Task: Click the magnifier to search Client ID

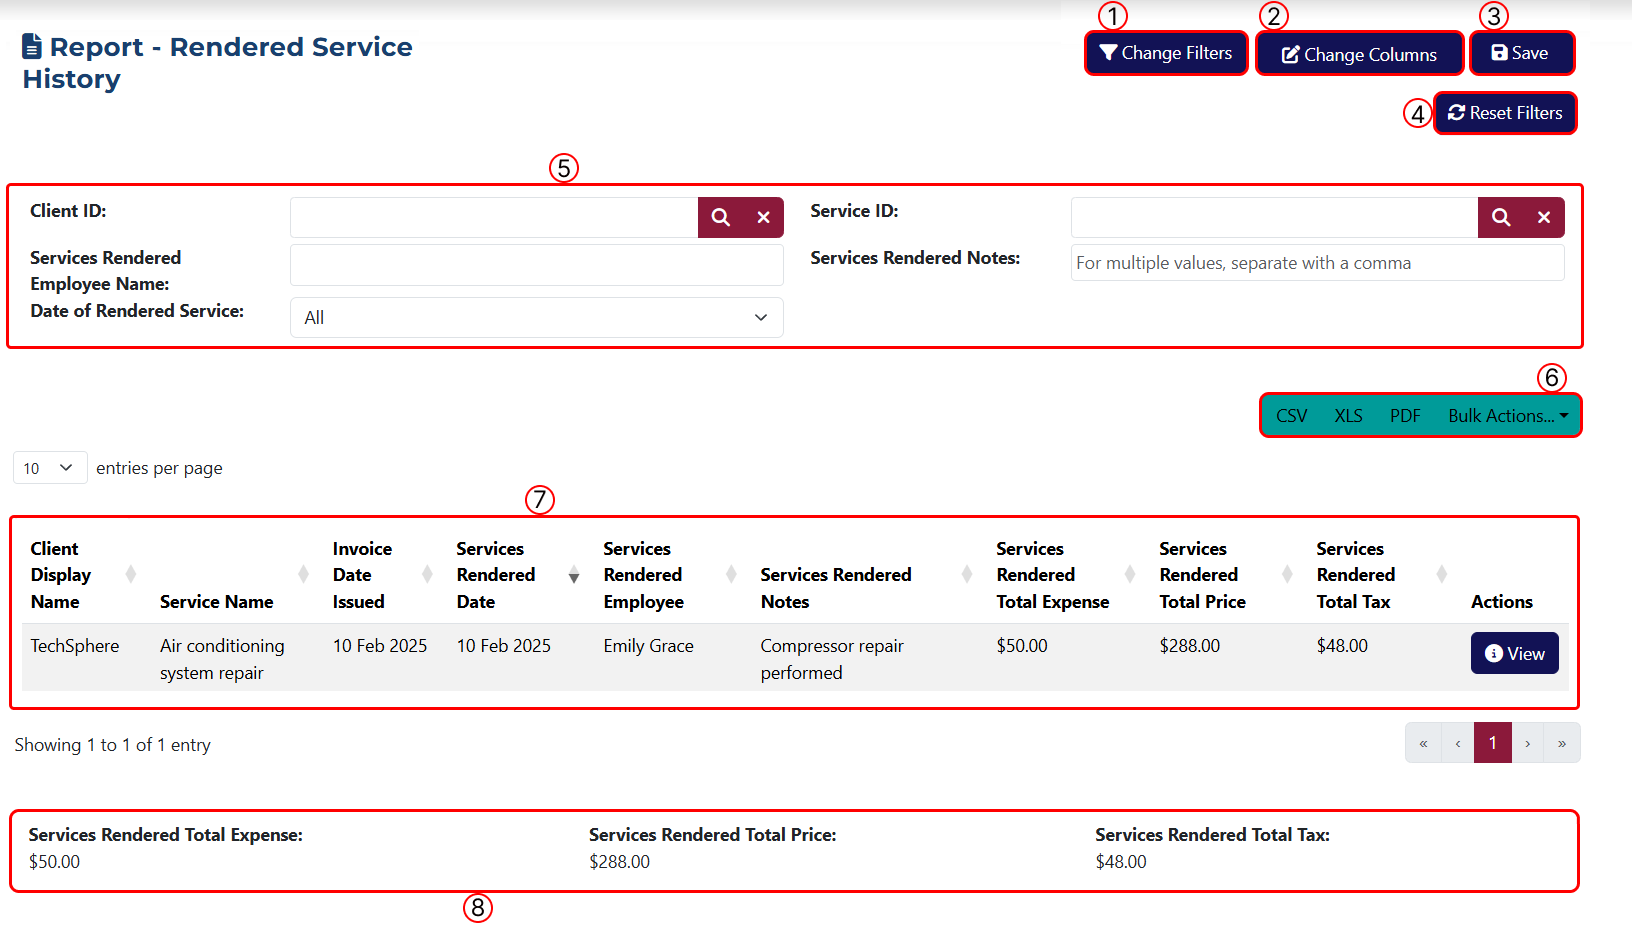Action: [722, 217]
